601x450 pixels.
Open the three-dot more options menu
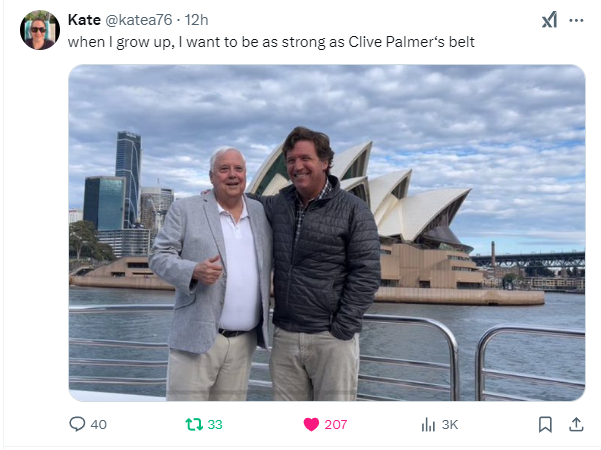(576, 20)
